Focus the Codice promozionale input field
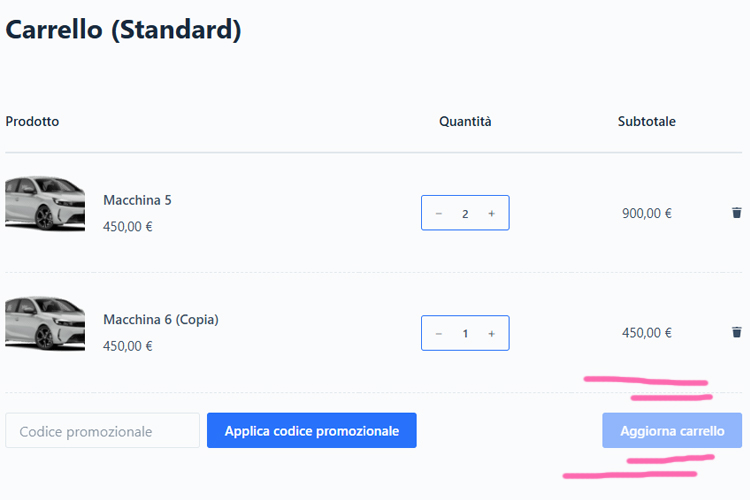 coord(103,431)
